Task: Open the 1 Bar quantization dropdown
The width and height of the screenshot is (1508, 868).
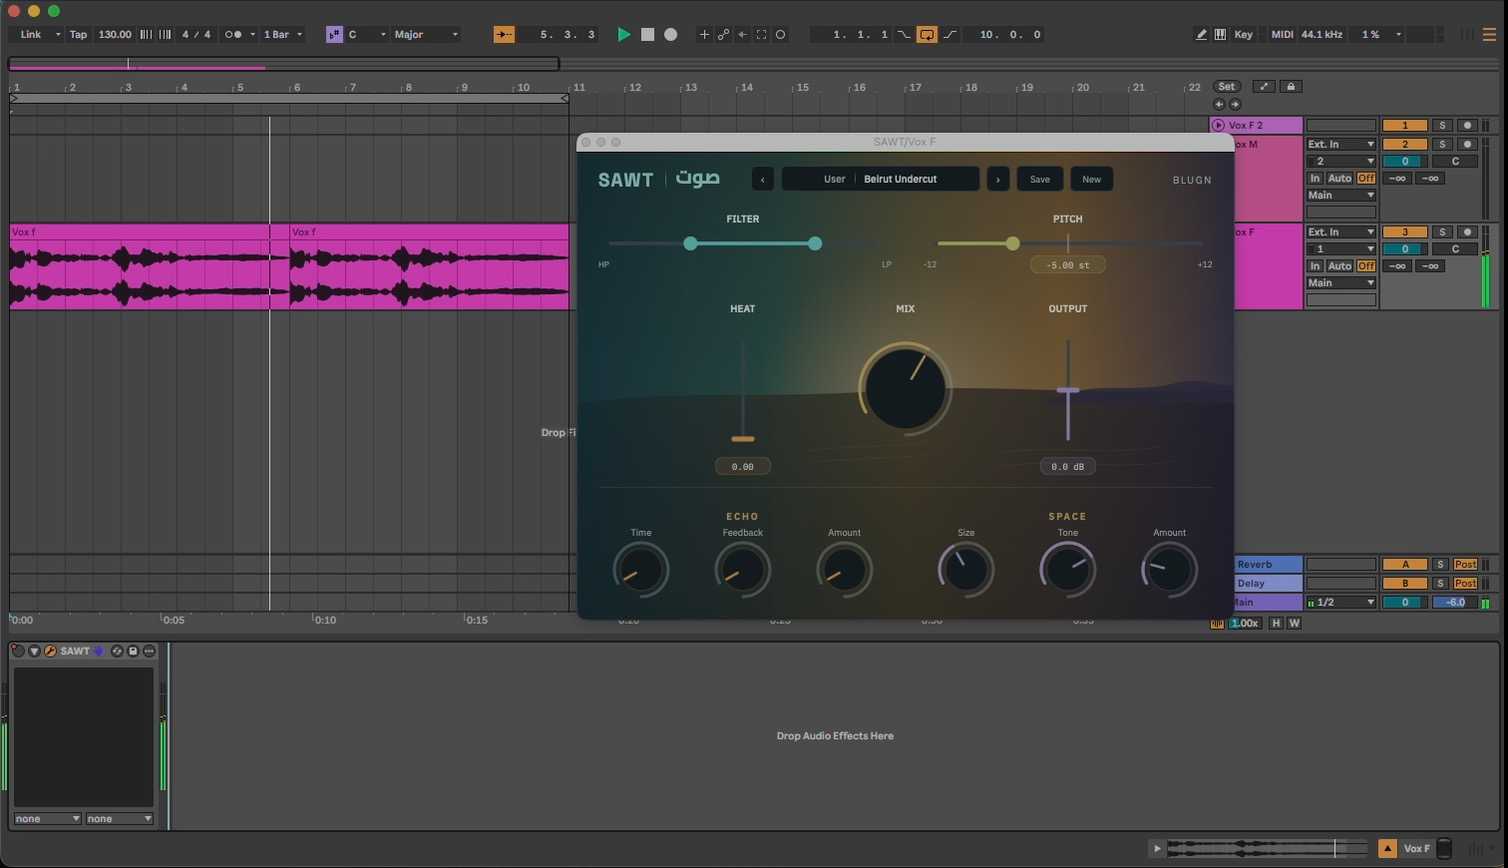Action: pyautogui.click(x=283, y=34)
